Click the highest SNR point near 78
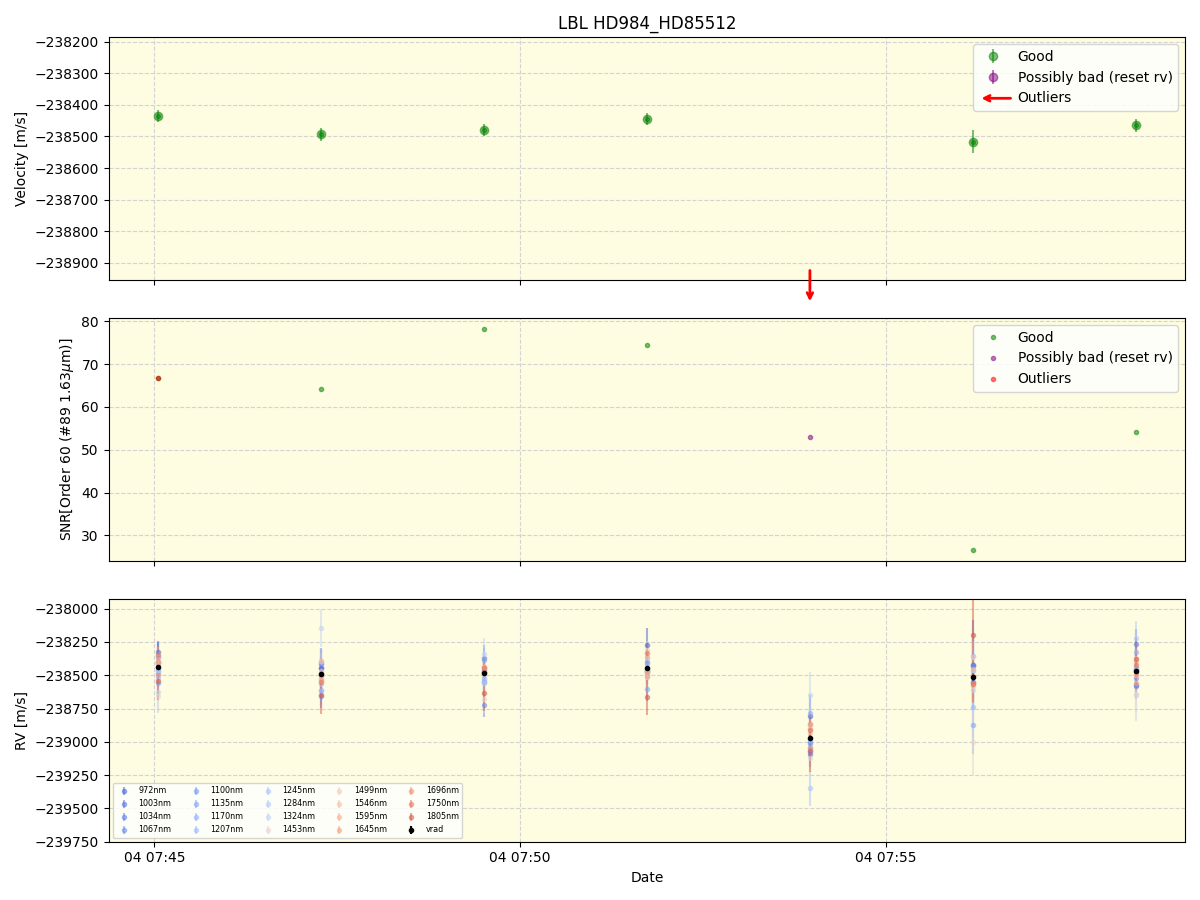Image resolution: width=1200 pixels, height=900 pixels. click(484, 329)
